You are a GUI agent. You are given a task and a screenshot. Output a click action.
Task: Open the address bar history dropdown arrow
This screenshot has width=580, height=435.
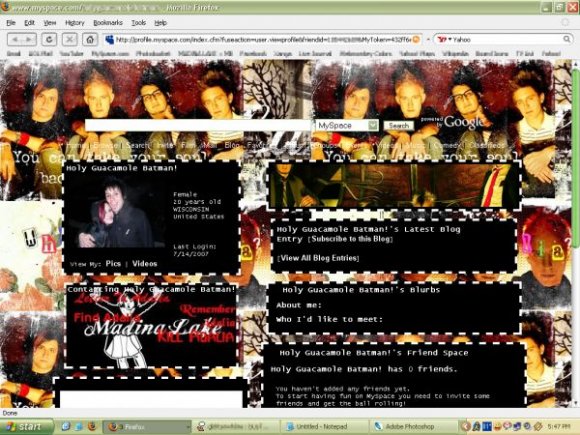coord(428,39)
